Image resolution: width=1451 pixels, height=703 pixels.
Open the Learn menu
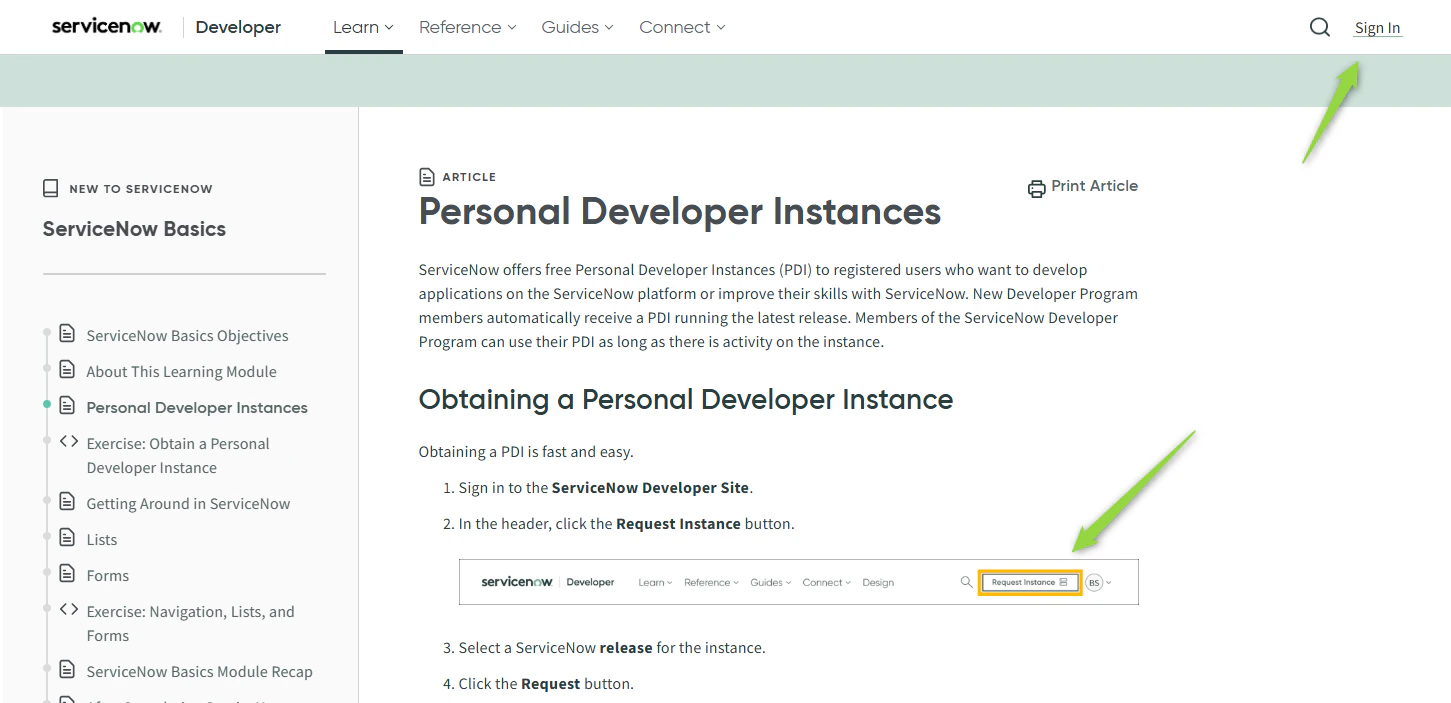363,27
